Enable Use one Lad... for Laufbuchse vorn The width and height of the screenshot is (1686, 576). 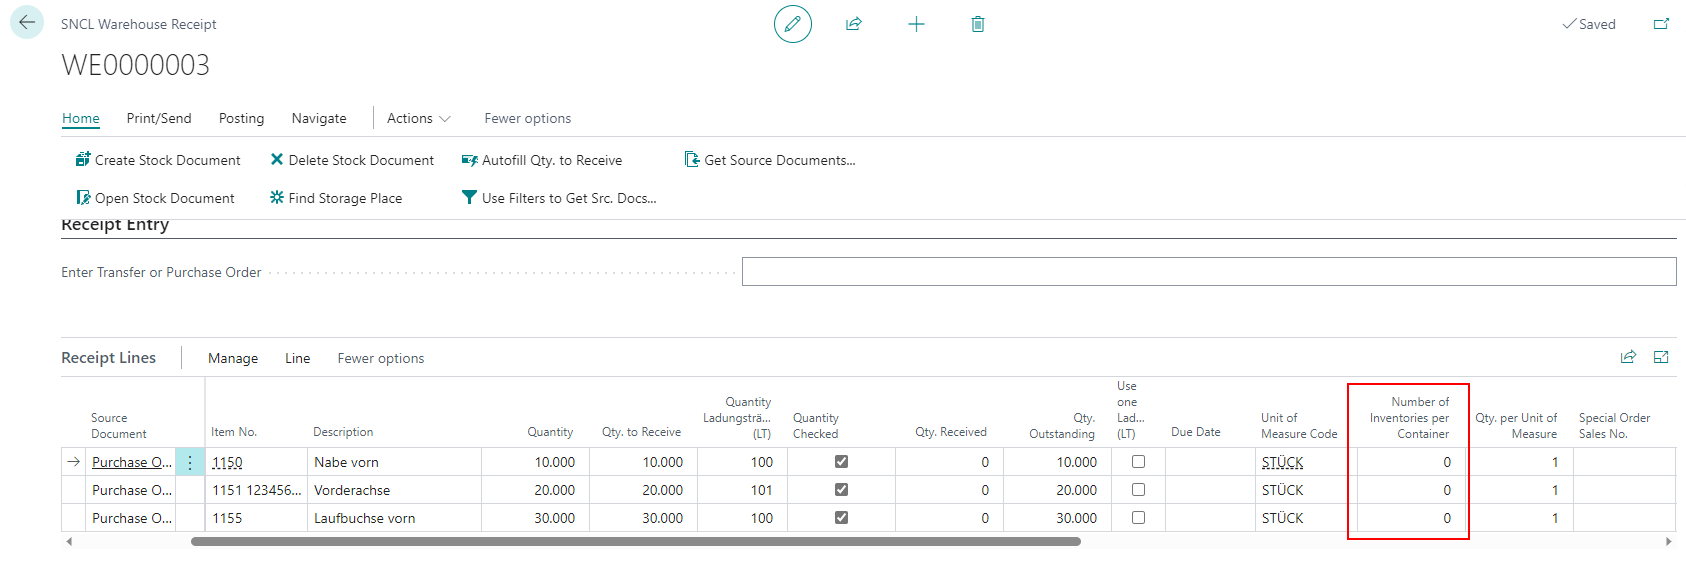[1138, 518]
